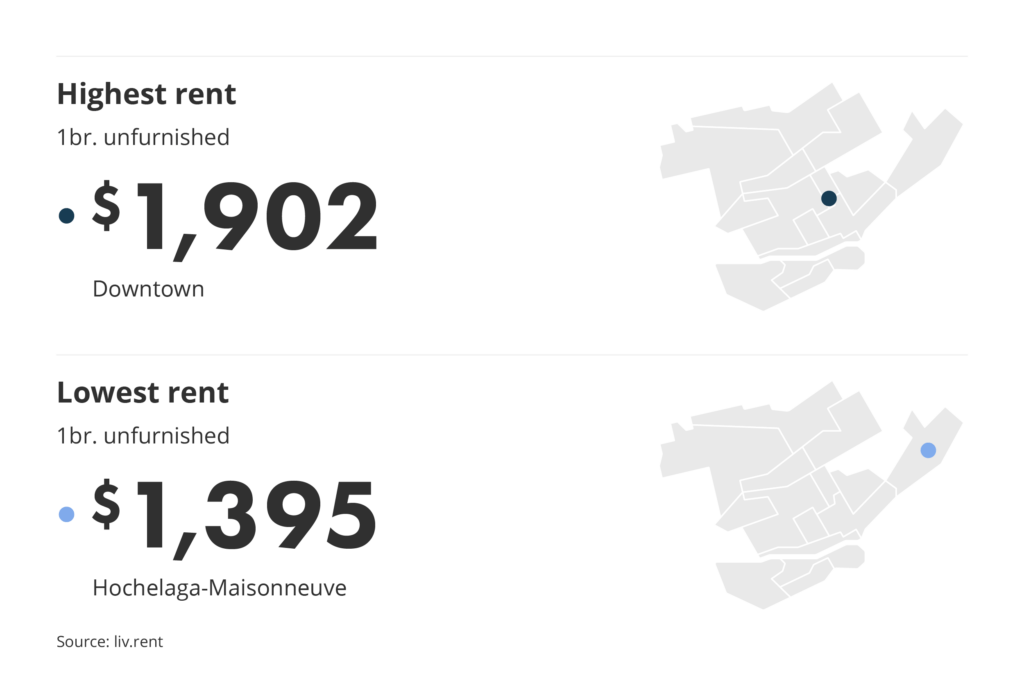The width and height of the screenshot is (1024, 674).
Task: Select the dark navy dot beside $1,902
Action: [67, 215]
